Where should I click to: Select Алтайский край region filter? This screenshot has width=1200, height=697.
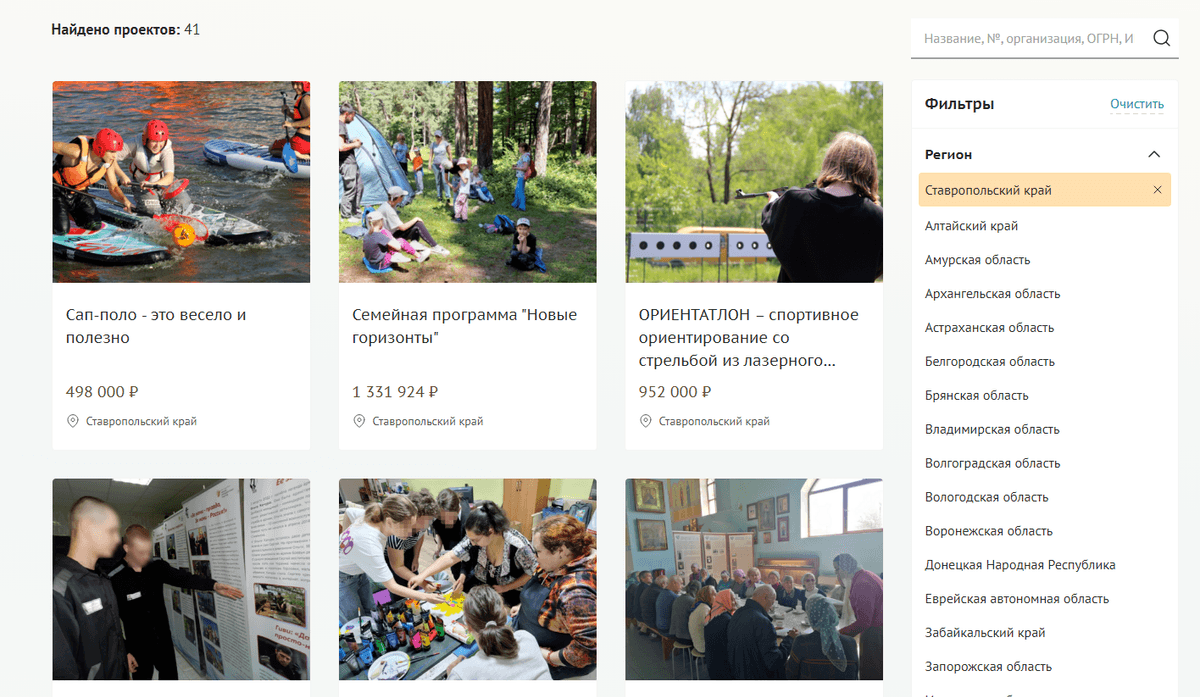coord(972,226)
